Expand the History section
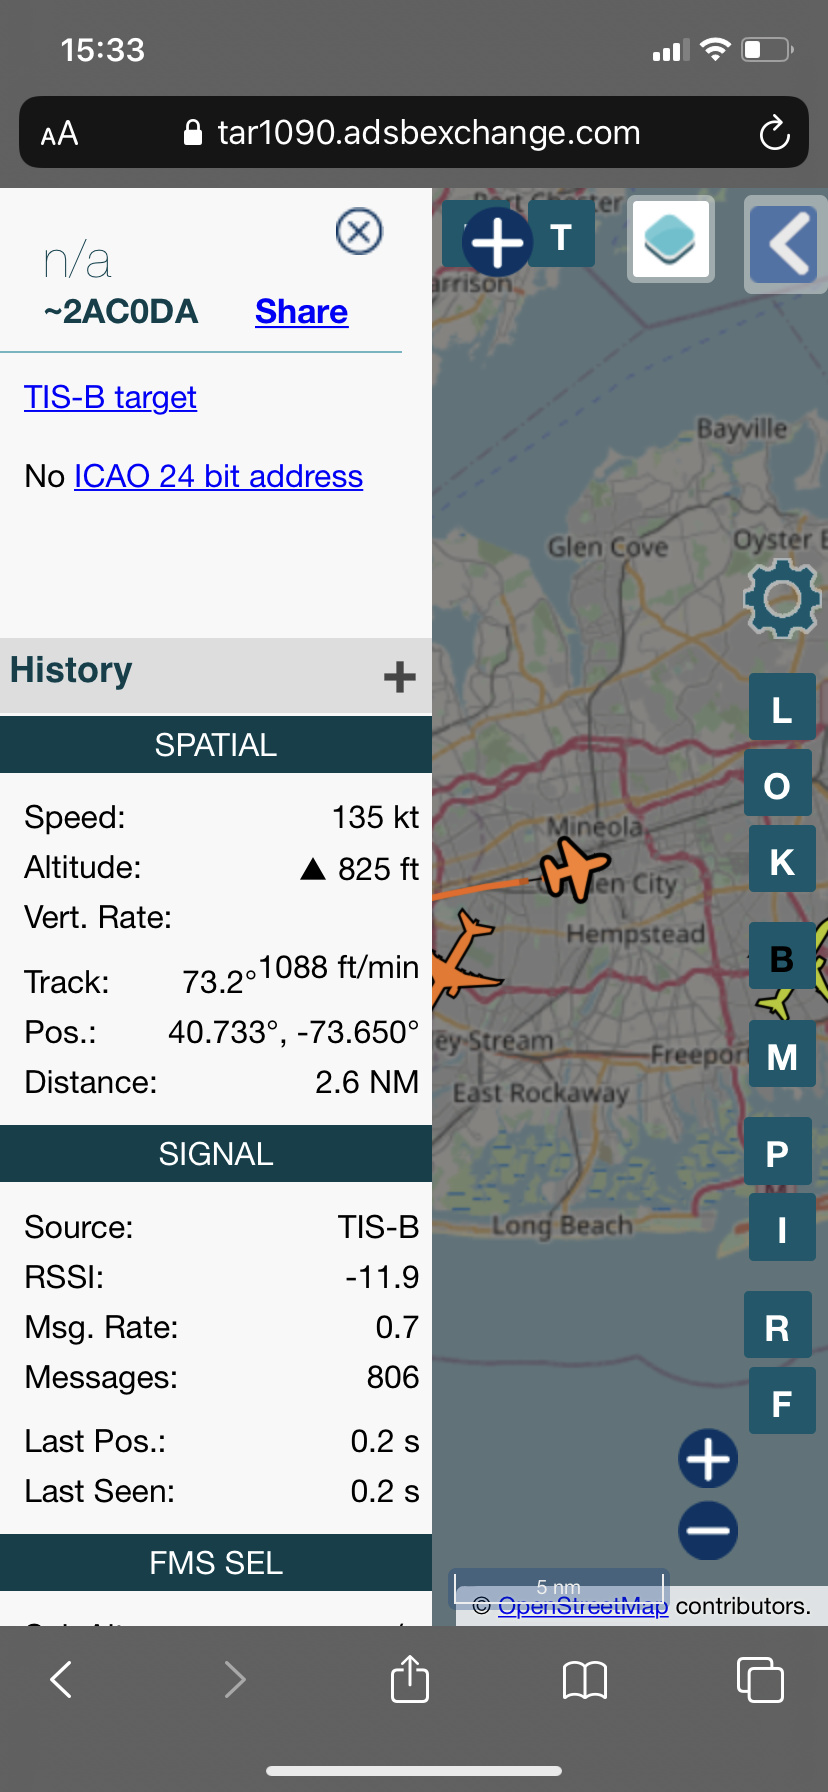 pyautogui.click(x=399, y=677)
